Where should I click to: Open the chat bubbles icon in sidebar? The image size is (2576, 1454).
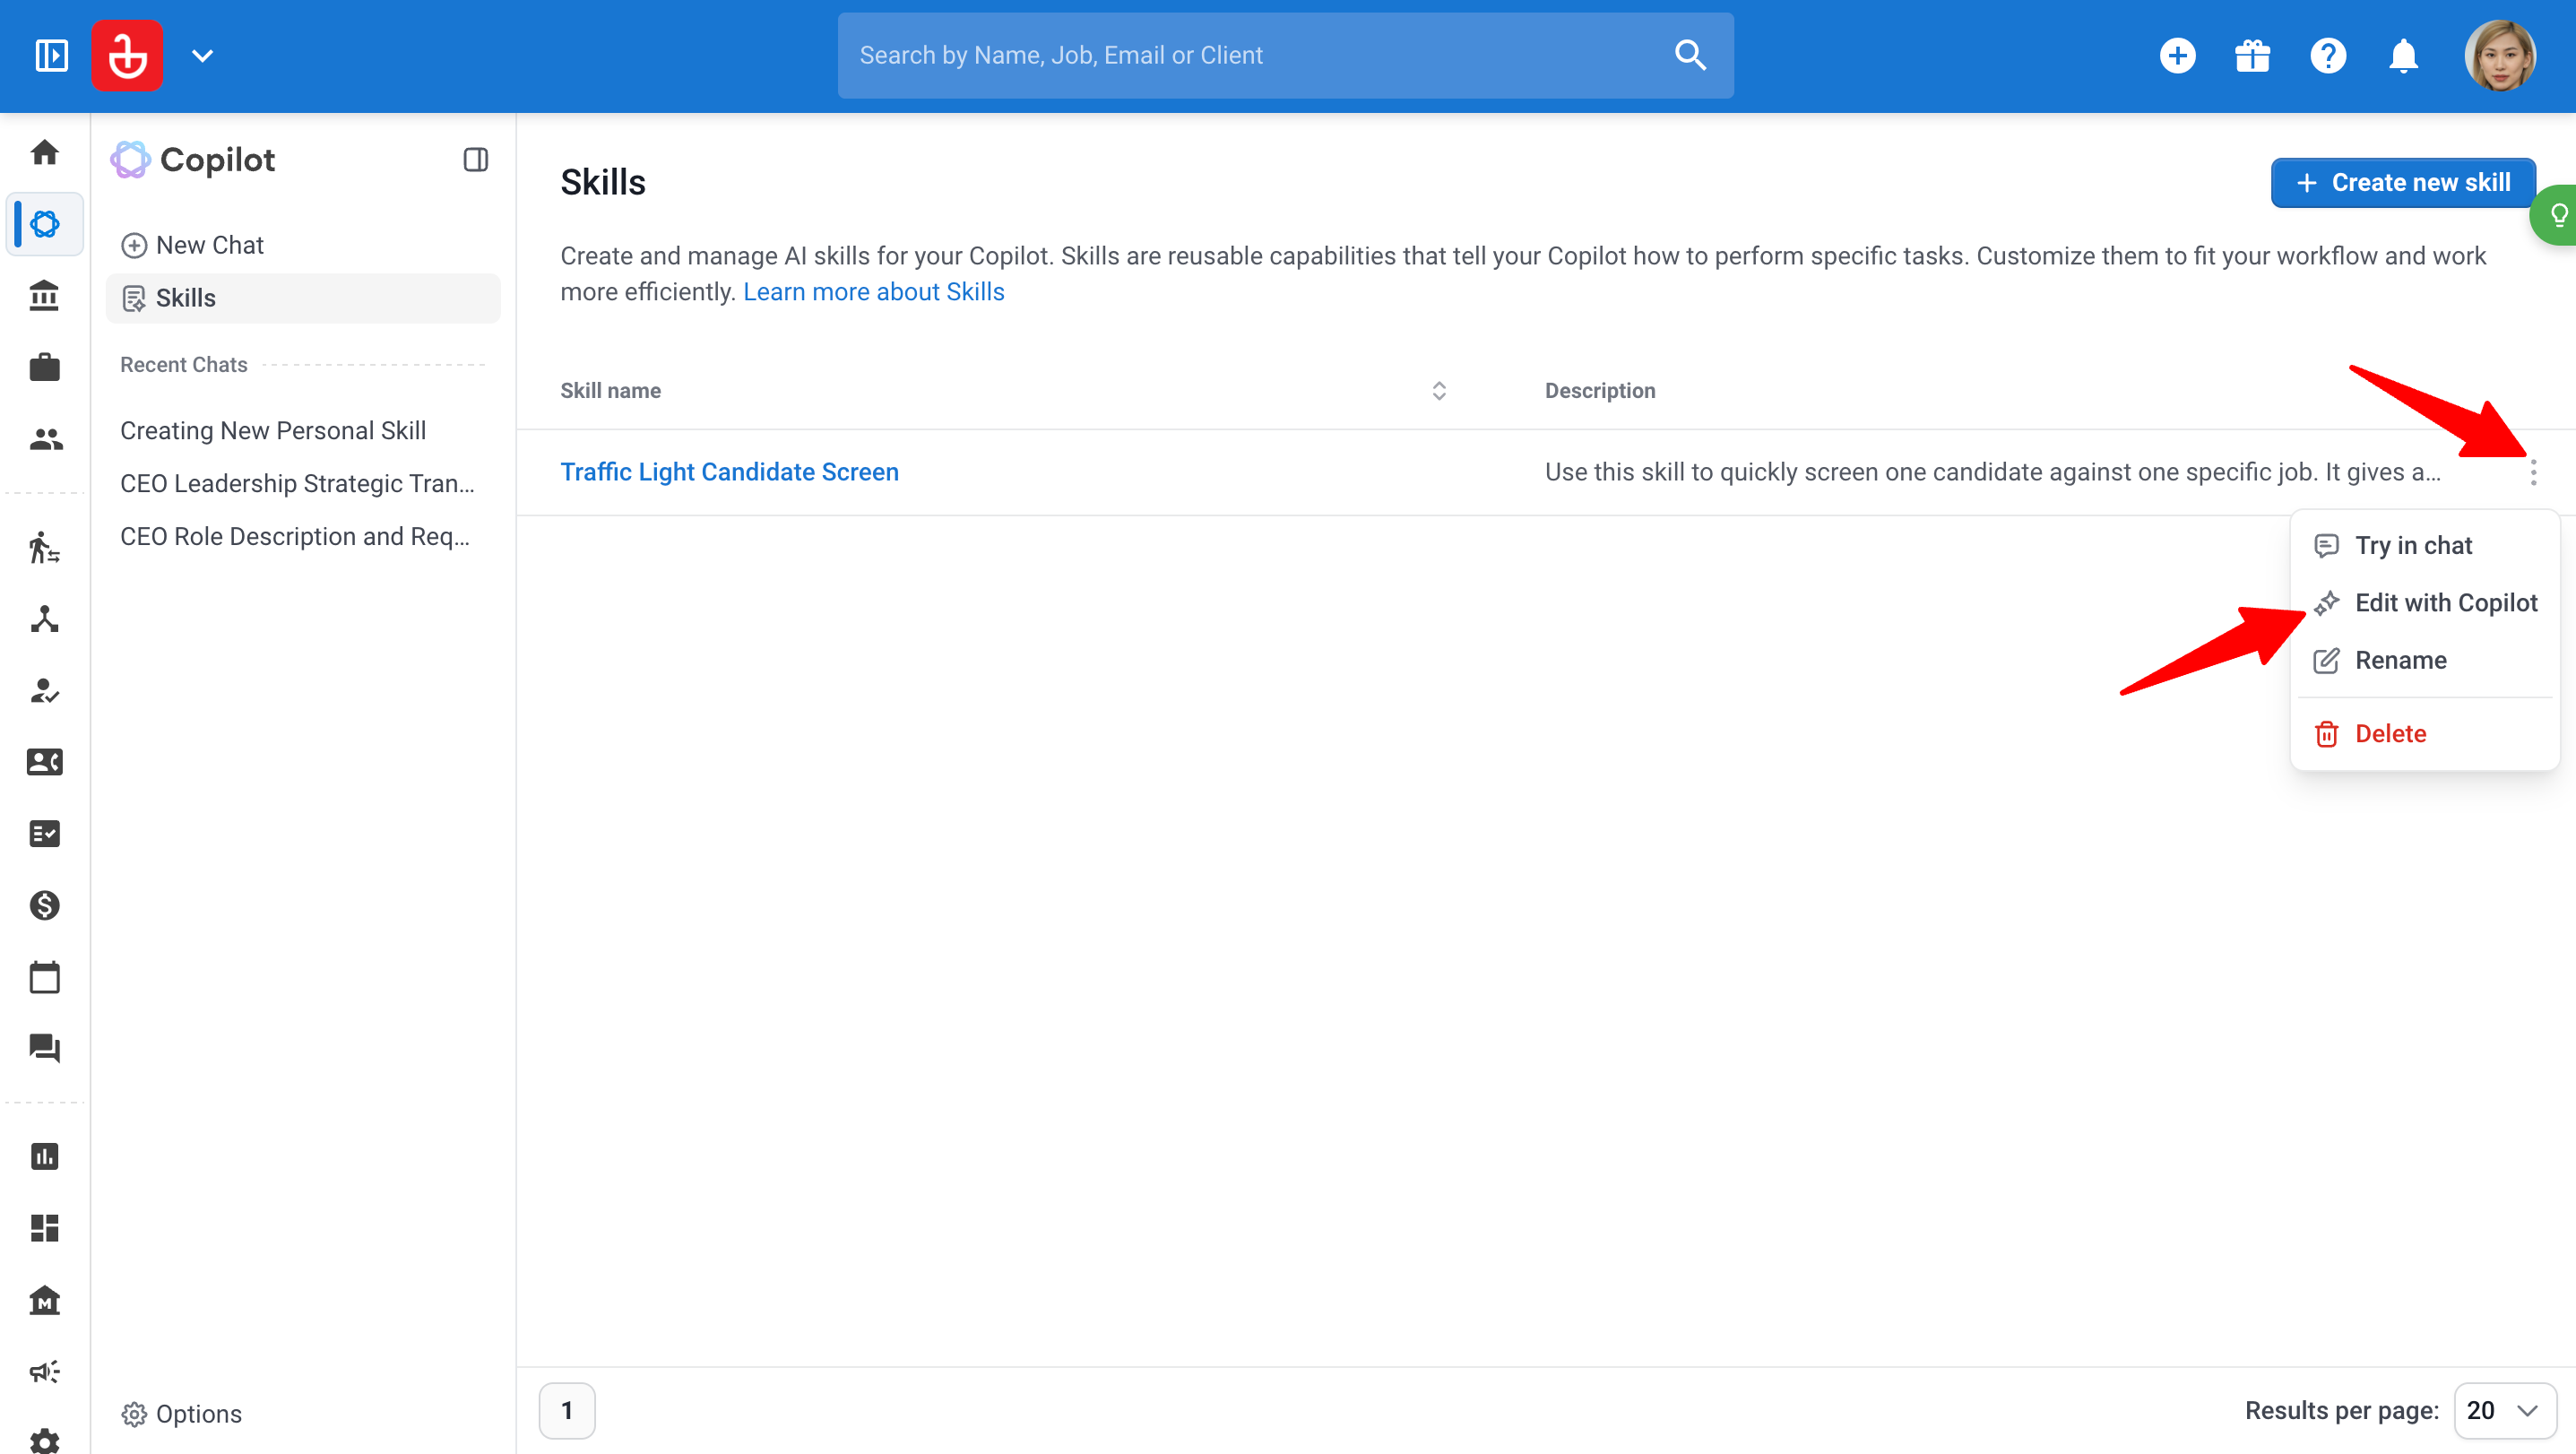click(x=44, y=1048)
